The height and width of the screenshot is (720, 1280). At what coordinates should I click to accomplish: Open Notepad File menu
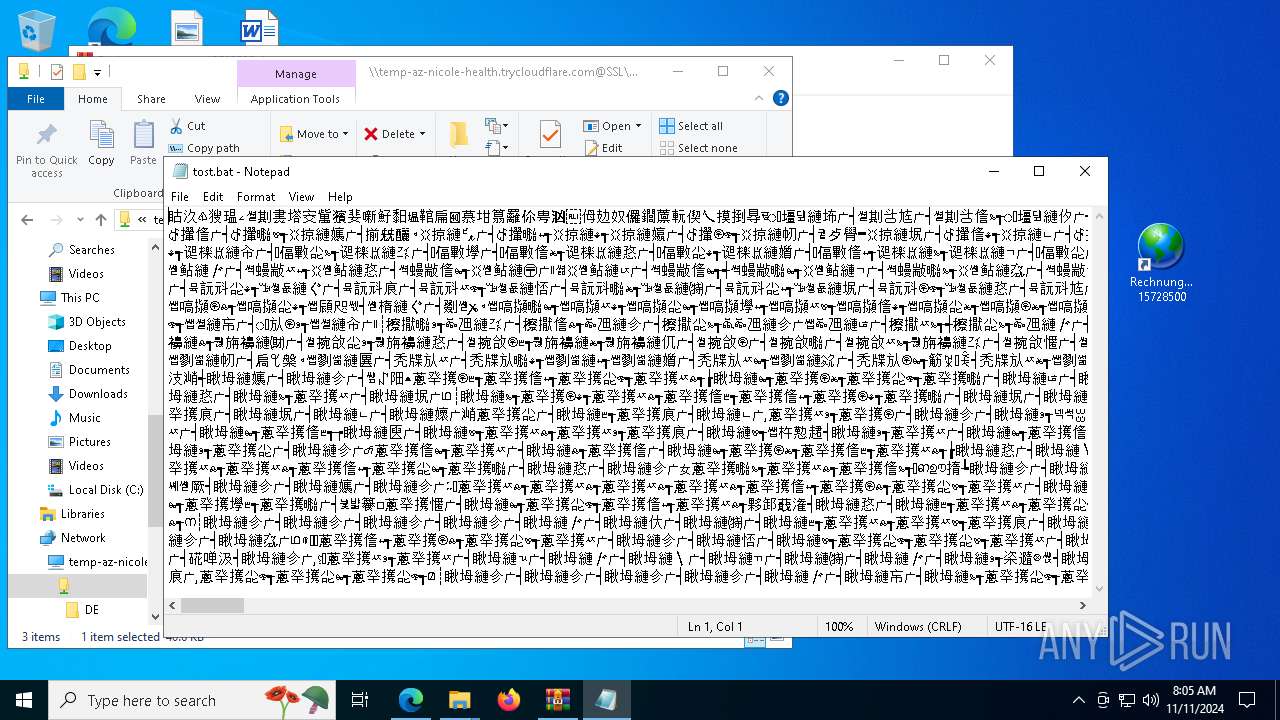[180, 197]
